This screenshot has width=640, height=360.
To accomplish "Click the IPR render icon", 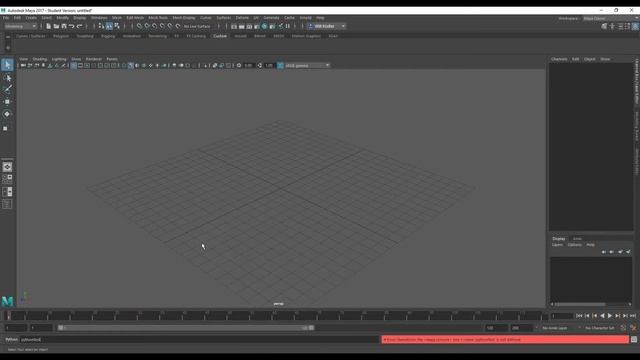I will coord(249,26).
